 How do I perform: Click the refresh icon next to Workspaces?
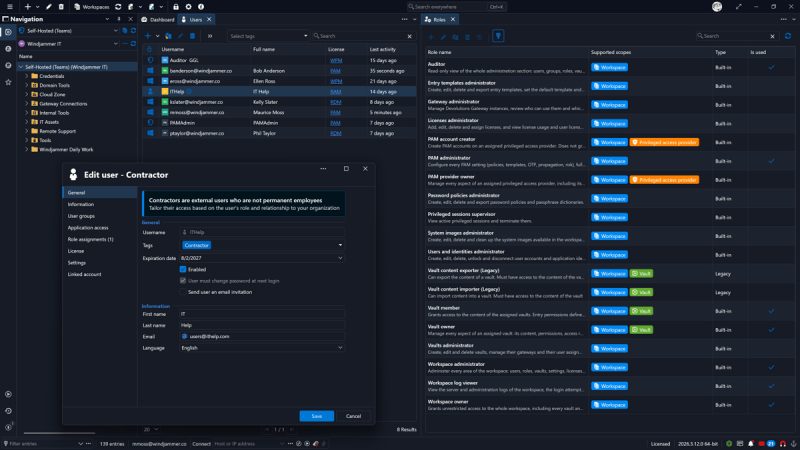click(x=118, y=7)
